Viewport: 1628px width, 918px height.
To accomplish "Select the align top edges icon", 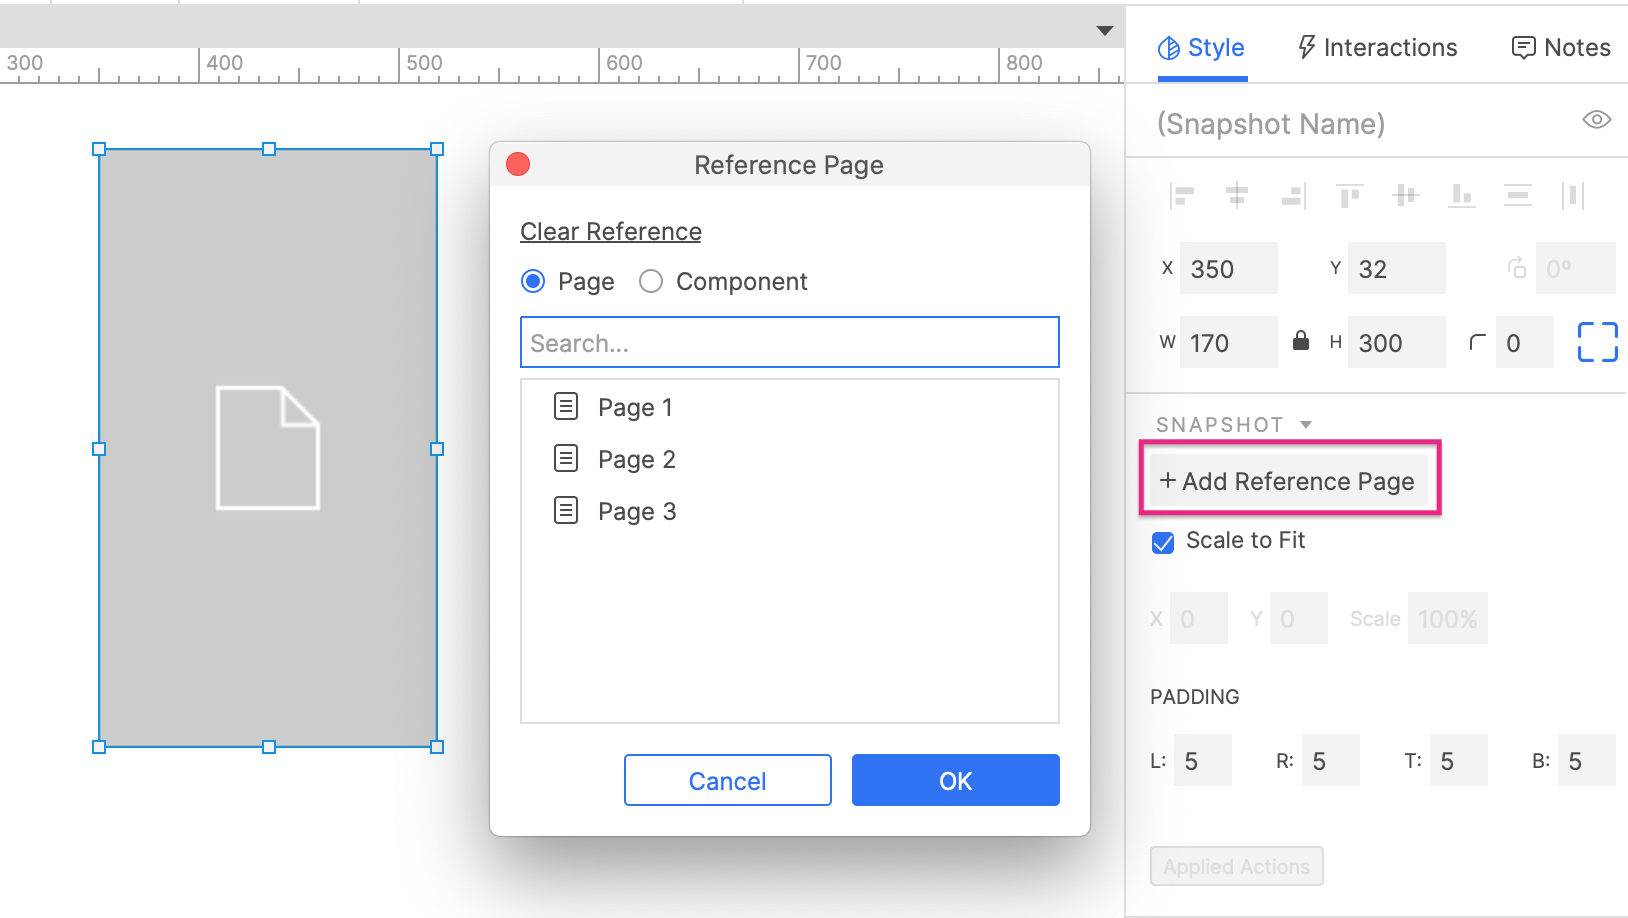I will point(1350,195).
